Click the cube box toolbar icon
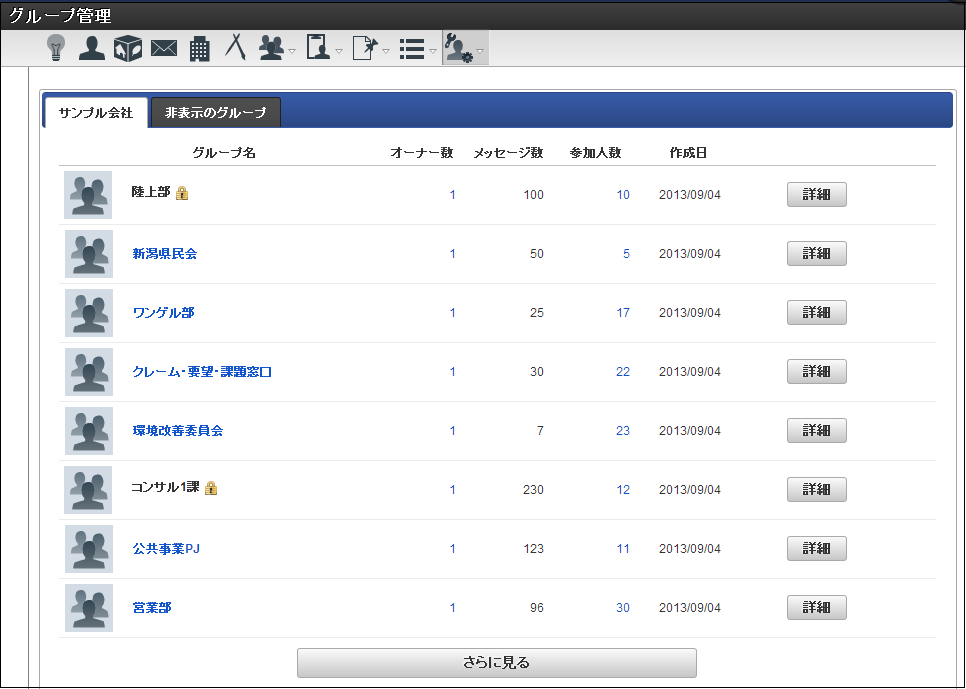 click(x=127, y=47)
